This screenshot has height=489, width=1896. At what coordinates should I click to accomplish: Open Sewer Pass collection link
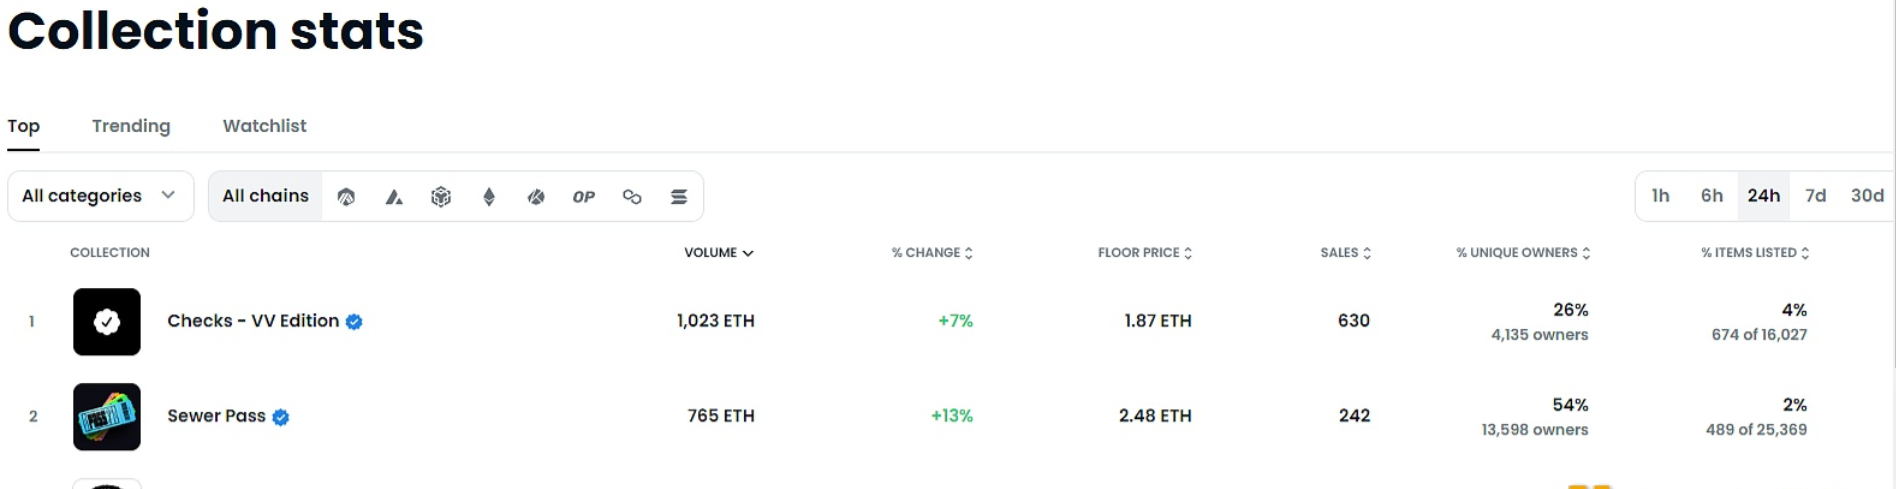pos(216,416)
